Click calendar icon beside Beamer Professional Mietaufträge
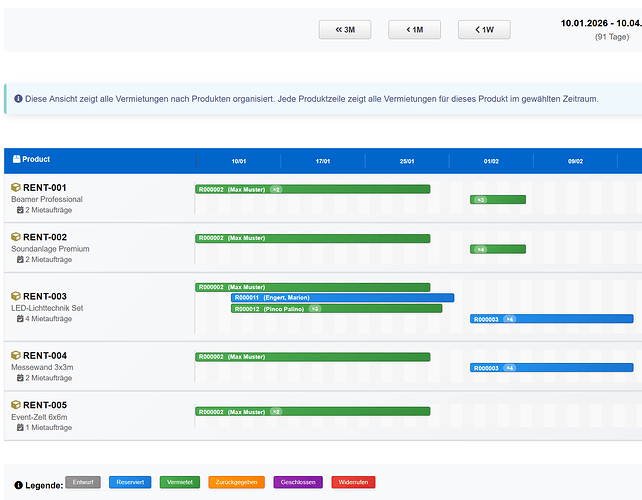The image size is (642, 500). click(20, 210)
